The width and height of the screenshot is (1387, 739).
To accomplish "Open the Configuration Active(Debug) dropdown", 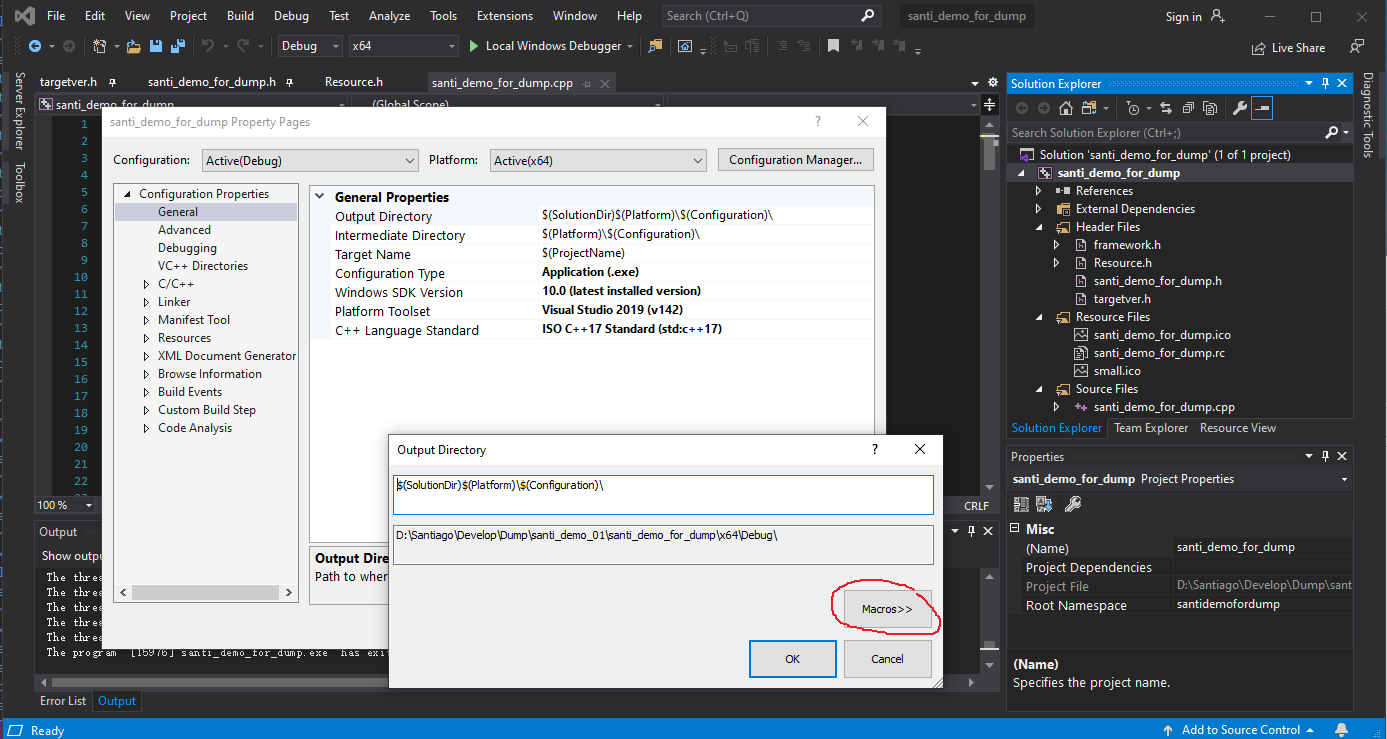I will pyautogui.click(x=310, y=160).
